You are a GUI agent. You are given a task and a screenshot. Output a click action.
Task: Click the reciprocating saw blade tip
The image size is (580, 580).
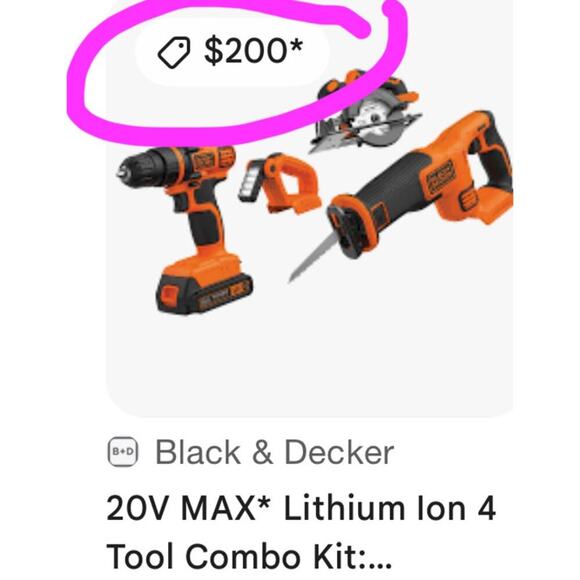point(294,276)
